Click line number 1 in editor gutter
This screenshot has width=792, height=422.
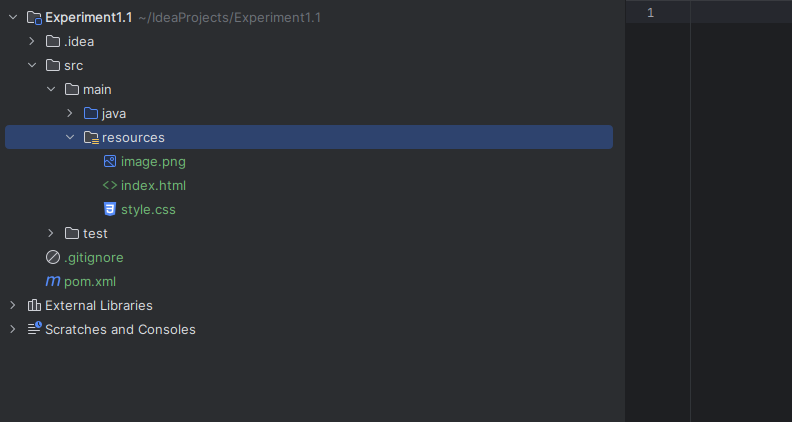click(651, 13)
